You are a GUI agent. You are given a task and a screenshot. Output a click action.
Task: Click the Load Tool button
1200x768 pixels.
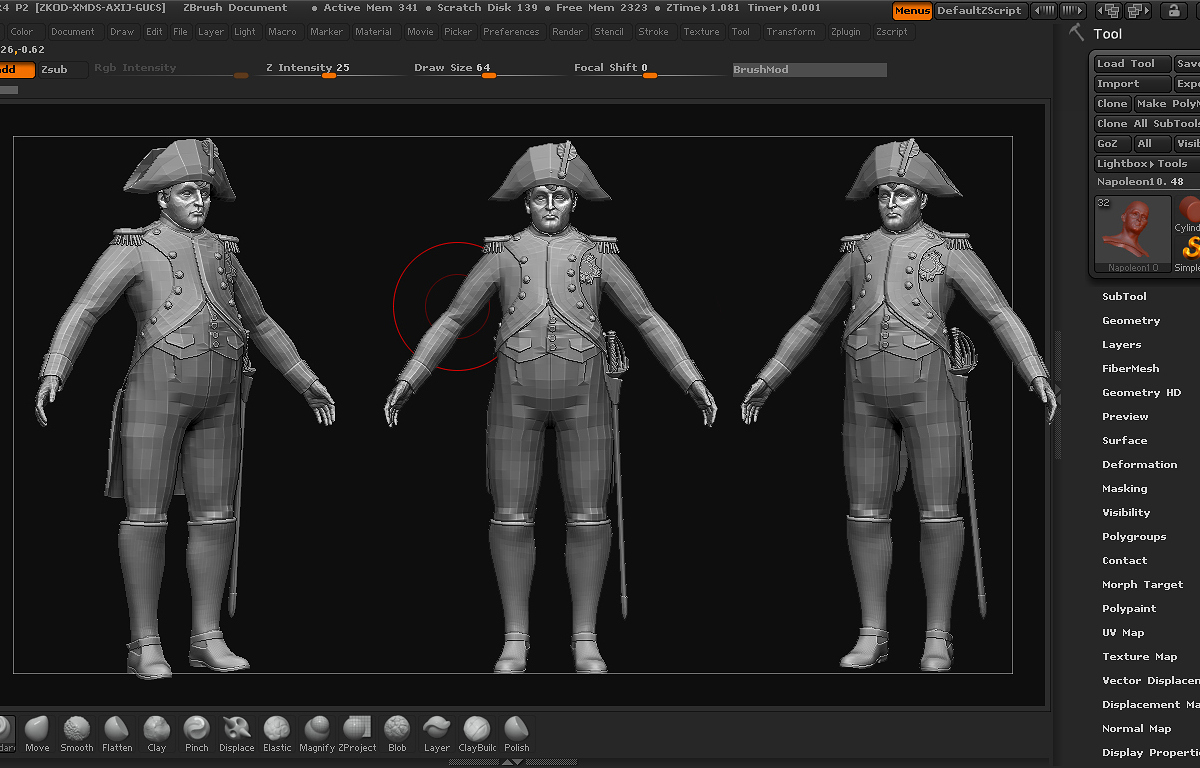(1132, 64)
